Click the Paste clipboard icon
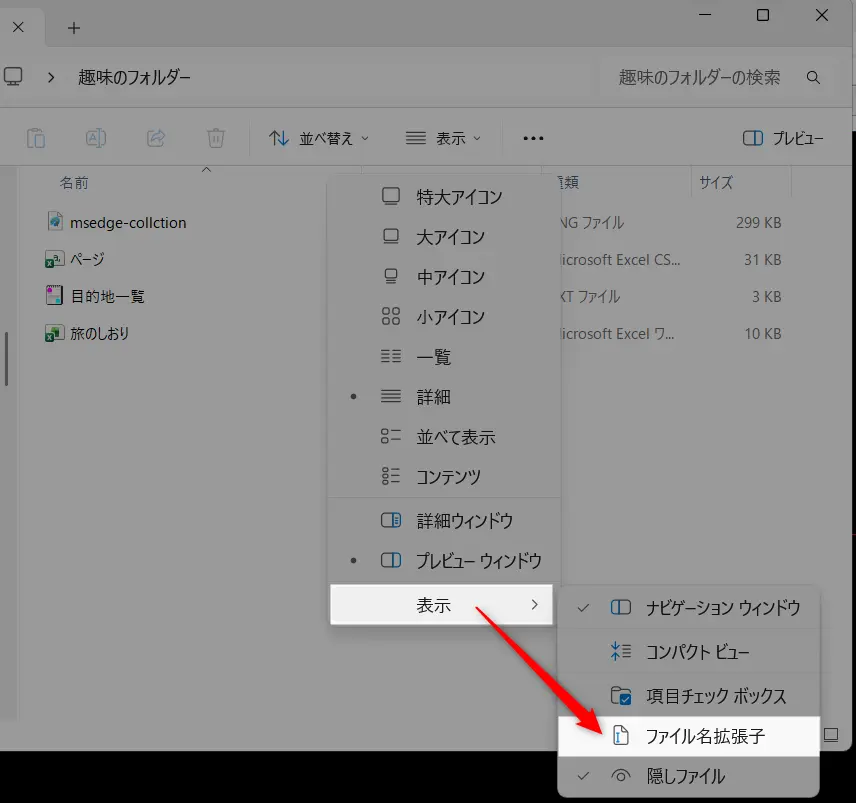Viewport: 856px width, 803px height. [36, 138]
